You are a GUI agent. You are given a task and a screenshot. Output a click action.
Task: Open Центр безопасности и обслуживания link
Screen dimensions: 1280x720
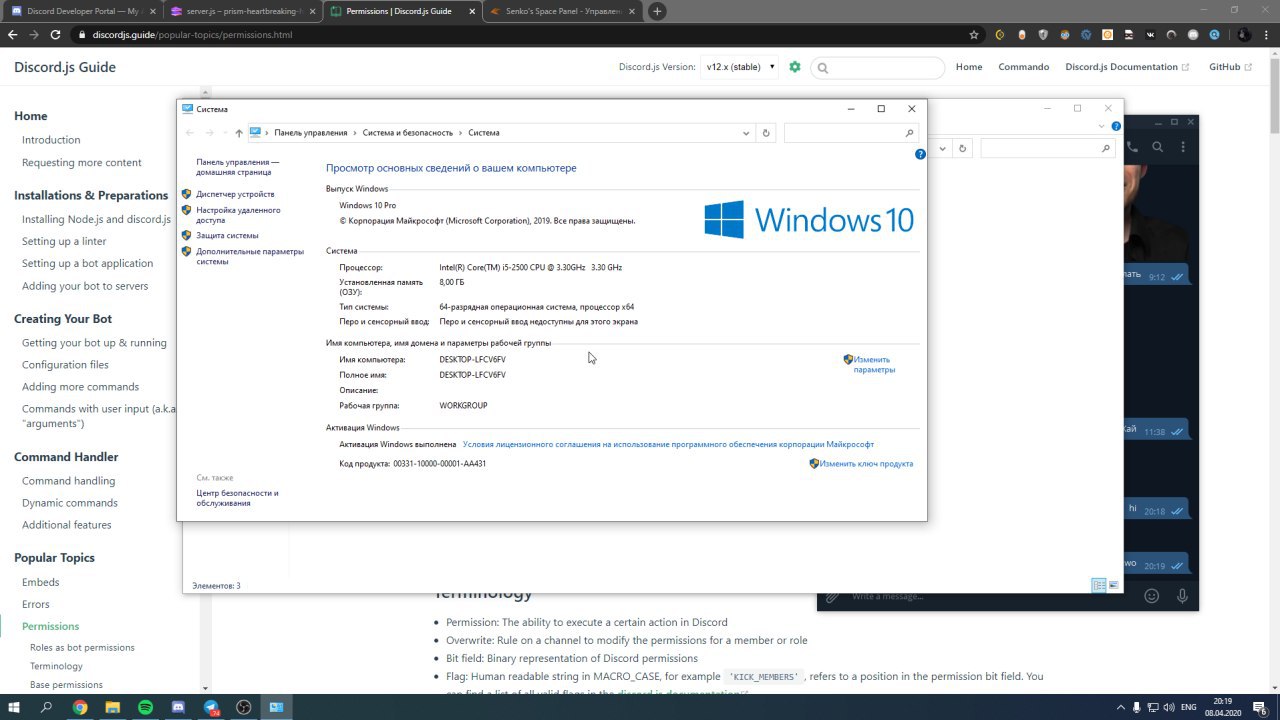pyautogui.click(x=237, y=498)
